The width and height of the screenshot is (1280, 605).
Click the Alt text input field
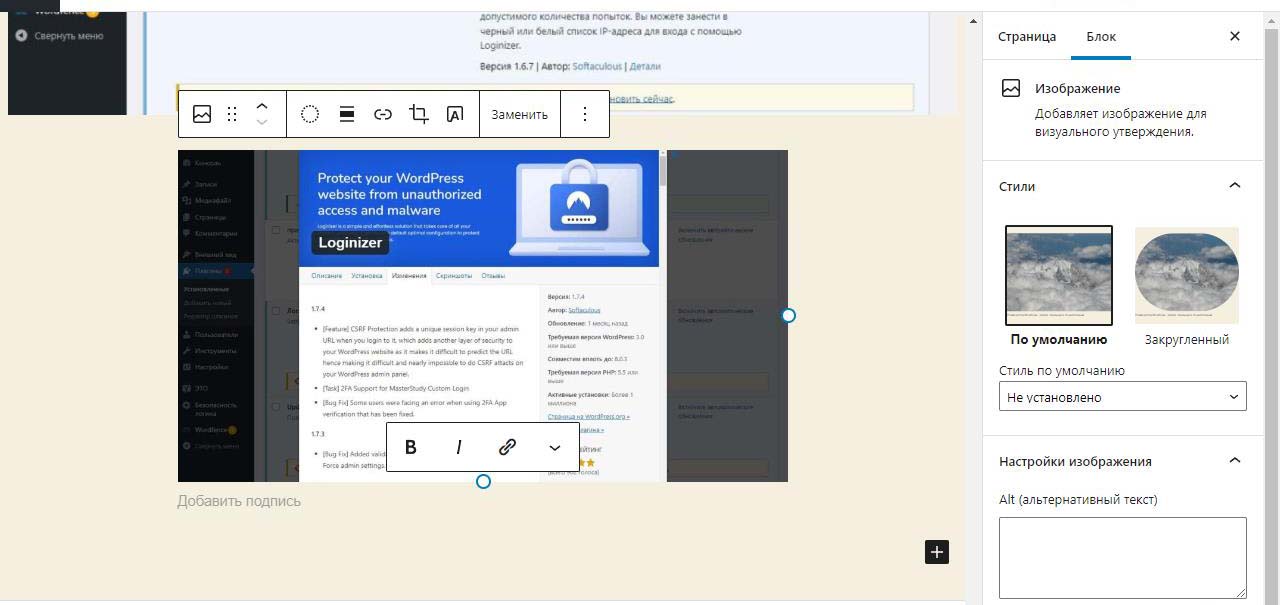(1122, 557)
